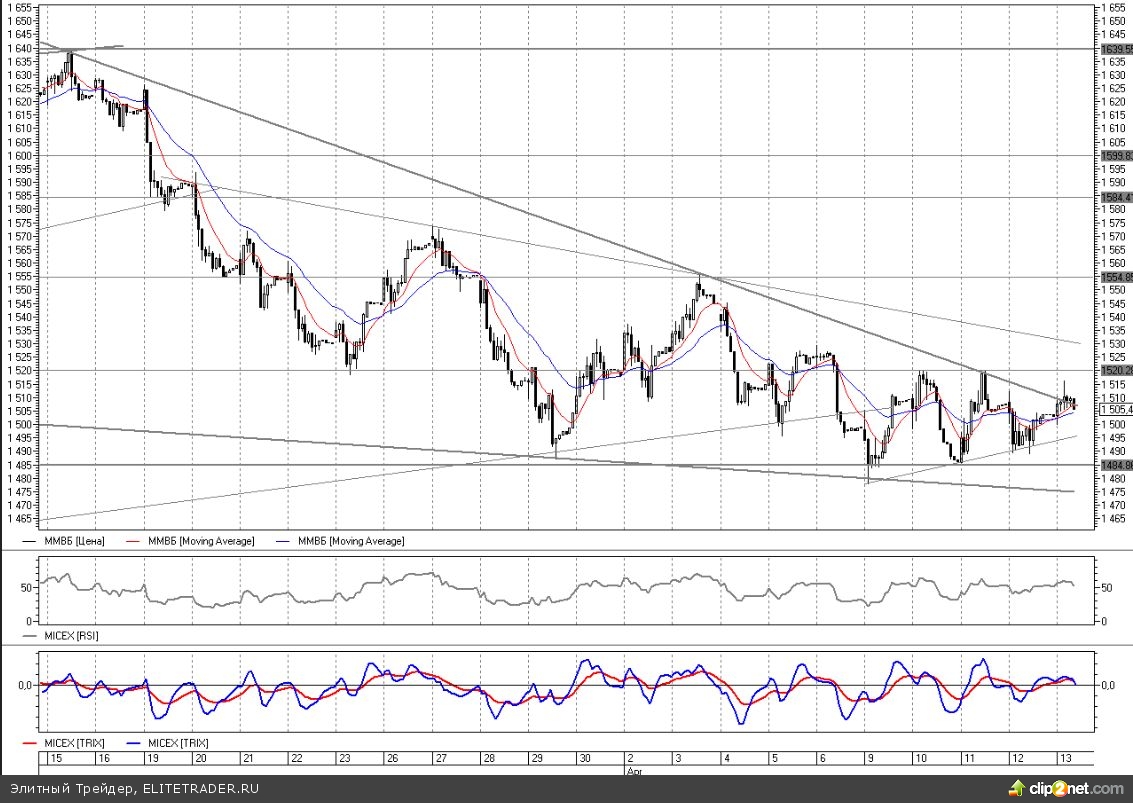Click the 1639.55 price level tag
Viewport: 1133px width, 803px height.
1115,48
